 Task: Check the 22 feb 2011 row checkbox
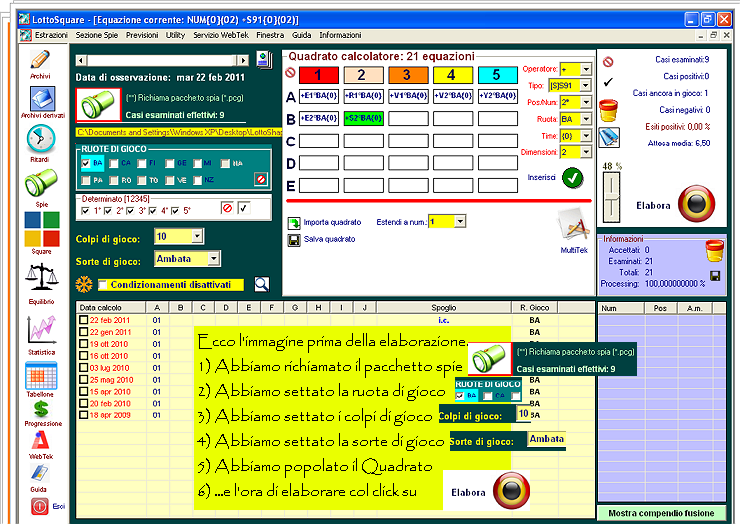pyautogui.click(x=84, y=320)
